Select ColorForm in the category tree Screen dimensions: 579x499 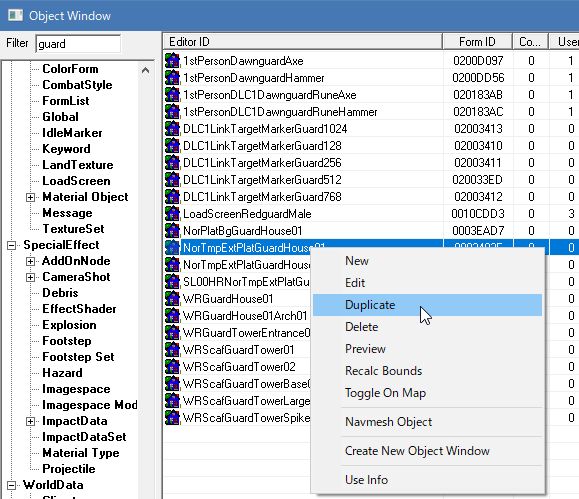[x=70, y=69]
